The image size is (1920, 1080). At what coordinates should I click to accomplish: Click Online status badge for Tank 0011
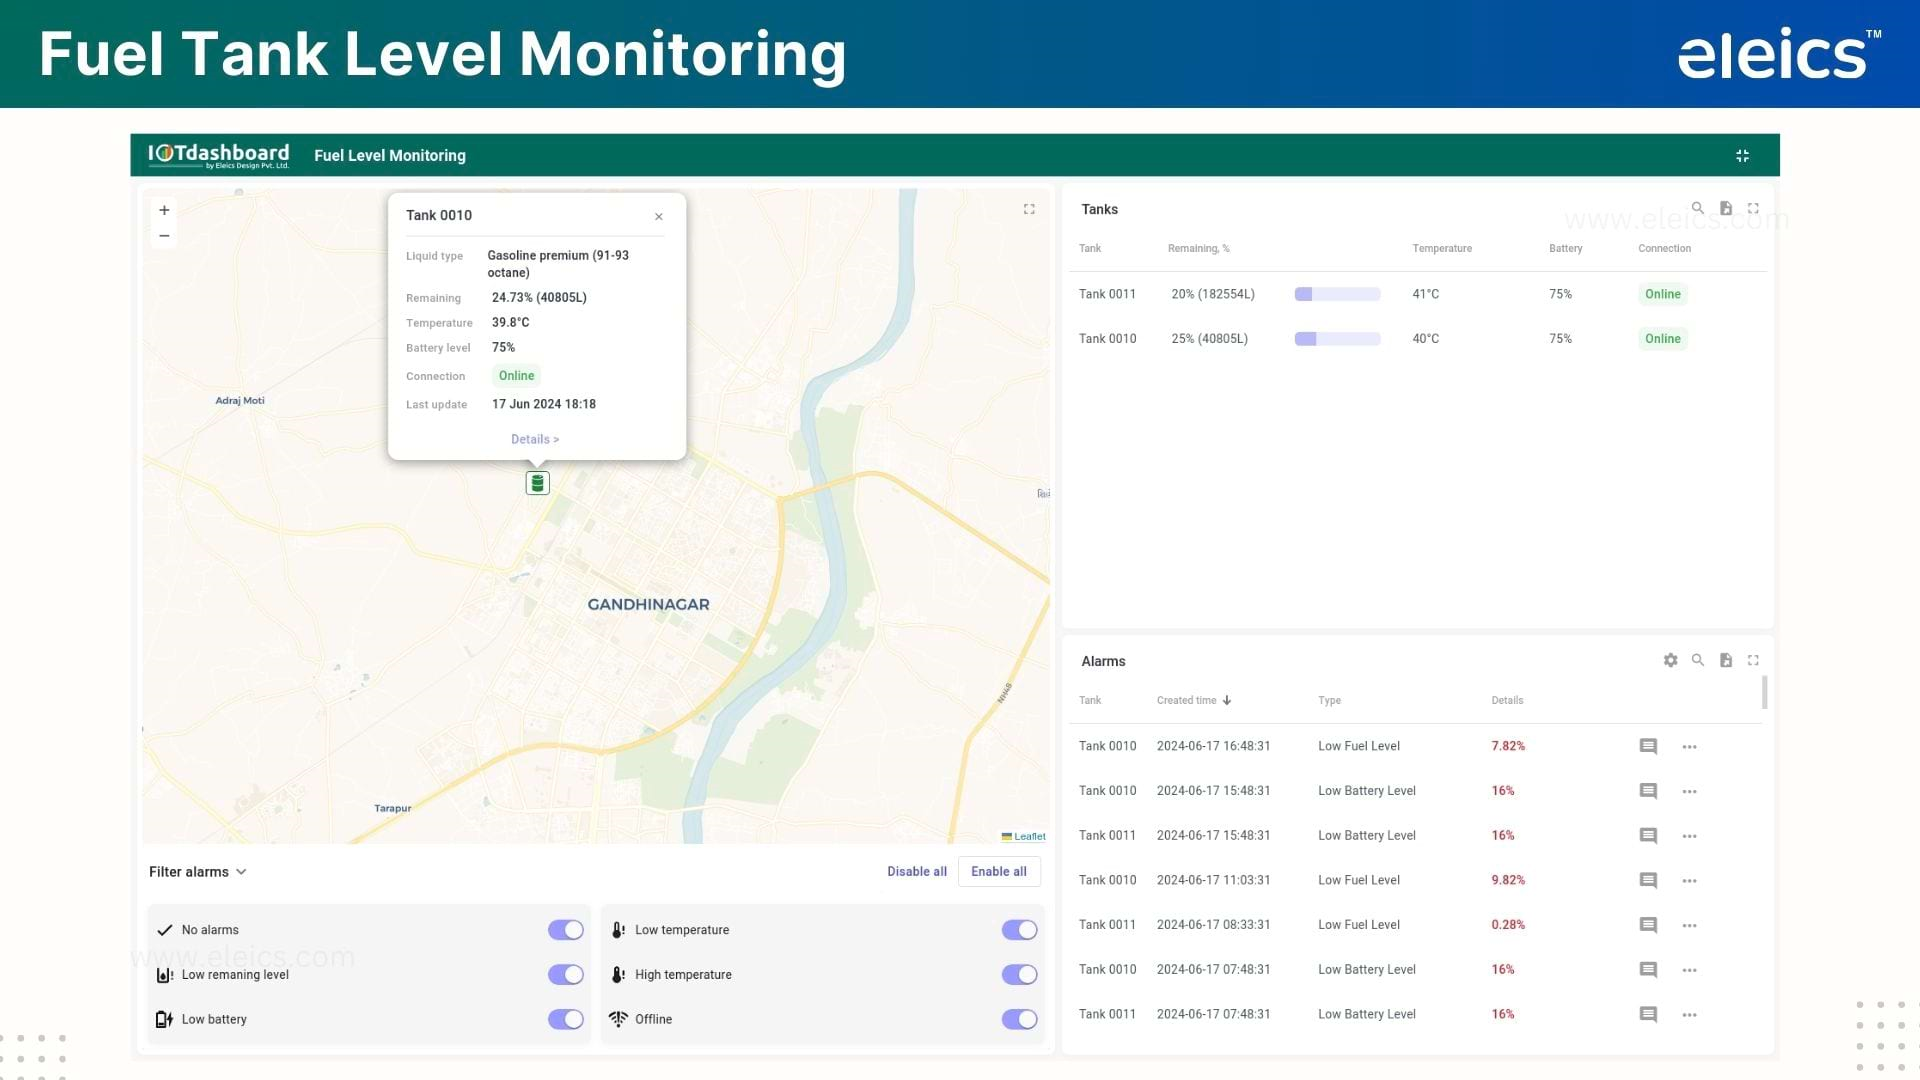pyautogui.click(x=1663, y=294)
